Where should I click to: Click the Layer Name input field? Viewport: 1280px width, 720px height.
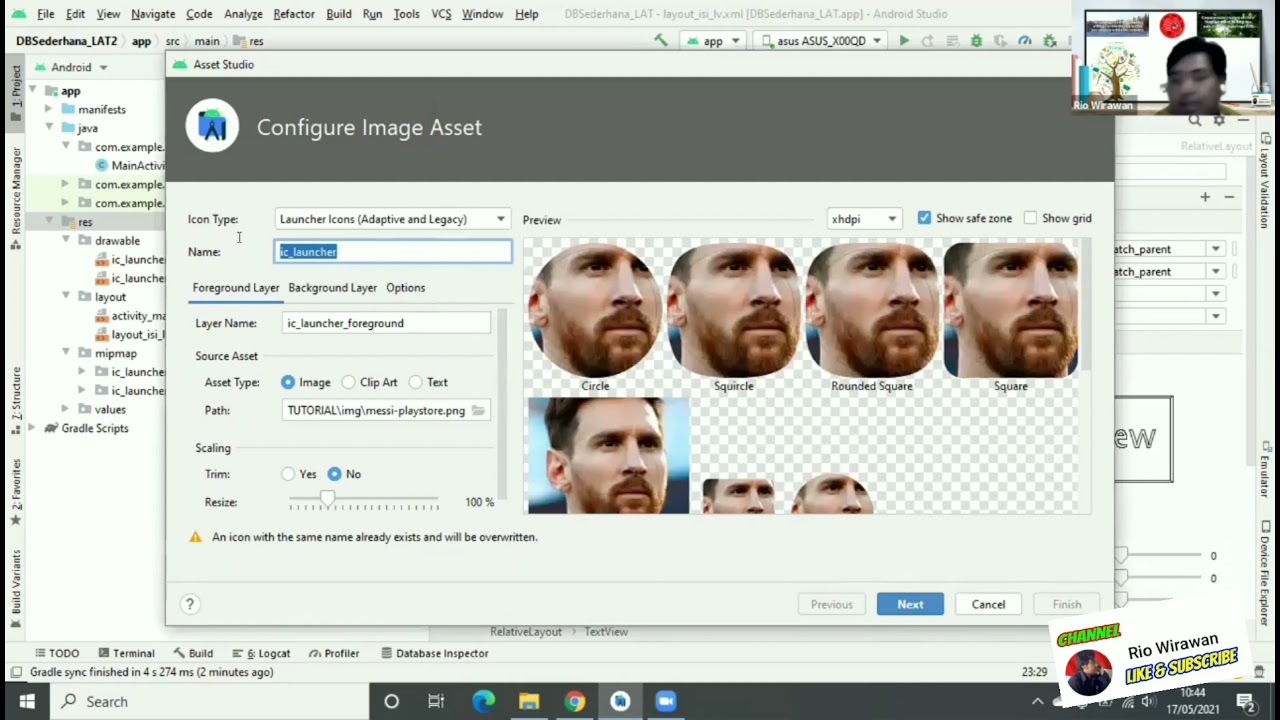386,323
